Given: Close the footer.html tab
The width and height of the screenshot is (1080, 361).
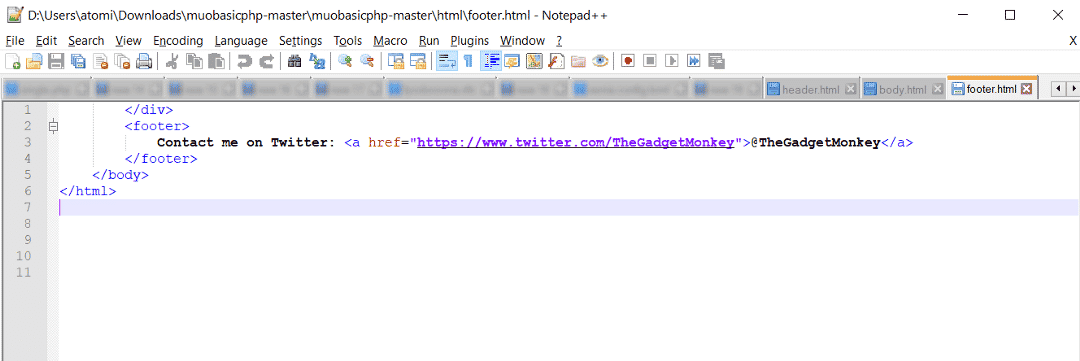Looking at the screenshot, I should coord(1026,89).
